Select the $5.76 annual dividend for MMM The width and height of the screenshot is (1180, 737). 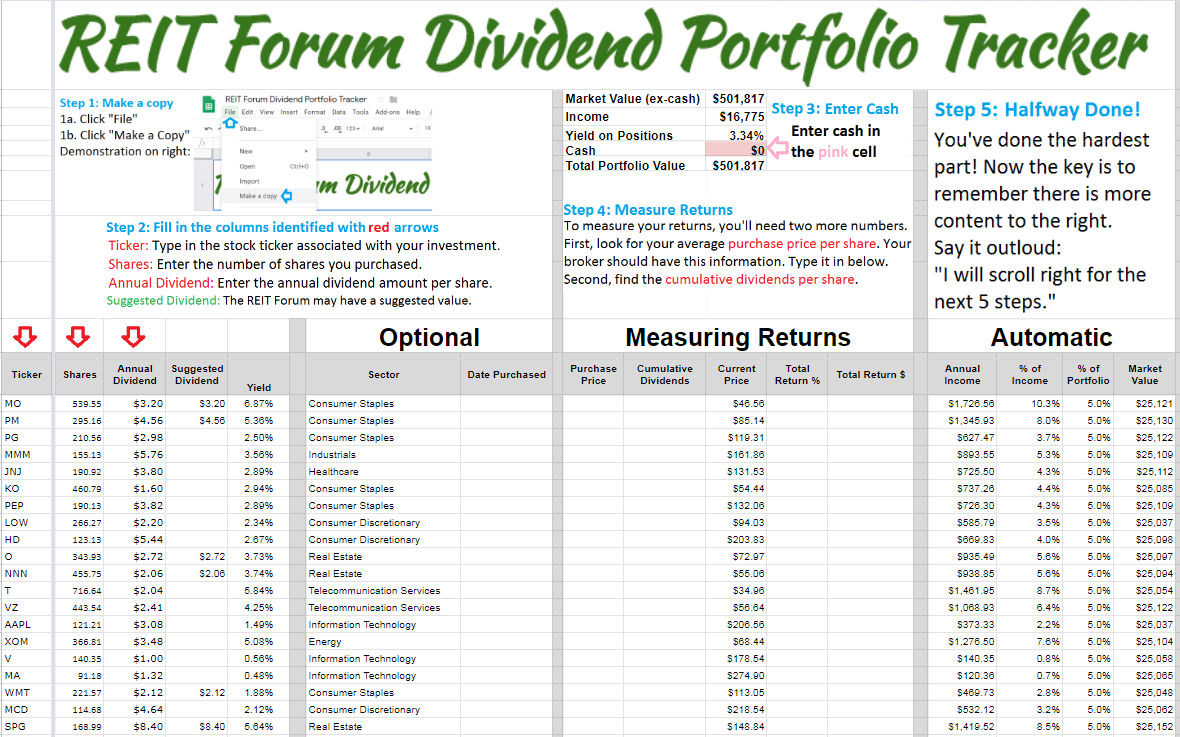(x=135, y=455)
